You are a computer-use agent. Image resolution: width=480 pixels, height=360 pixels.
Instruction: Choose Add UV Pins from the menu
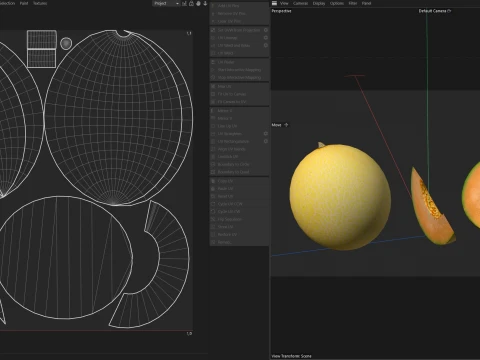[239, 6]
